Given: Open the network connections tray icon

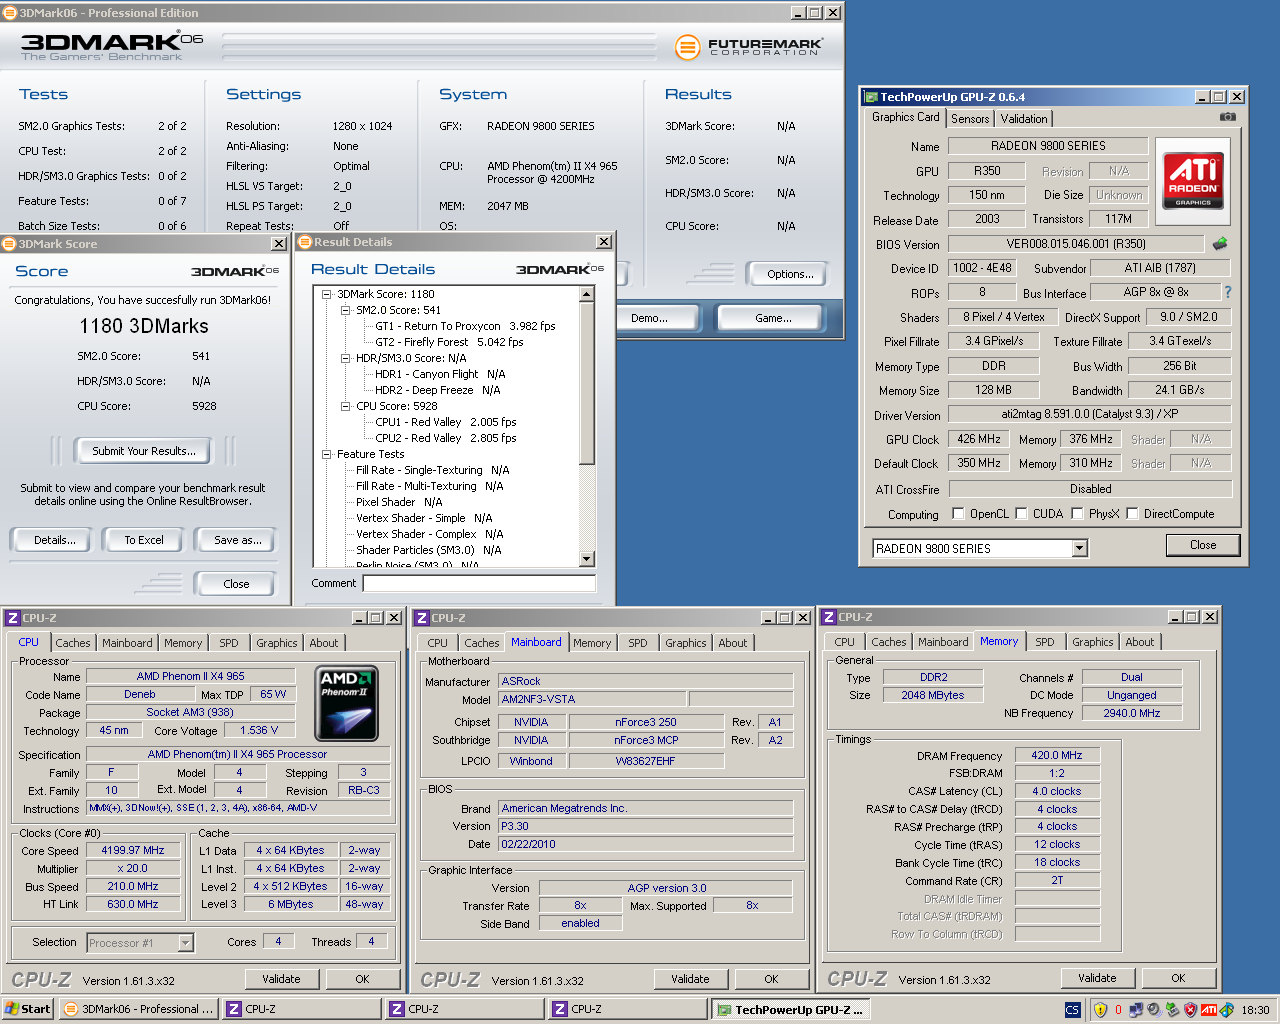Looking at the screenshot, I should click(1136, 1010).
